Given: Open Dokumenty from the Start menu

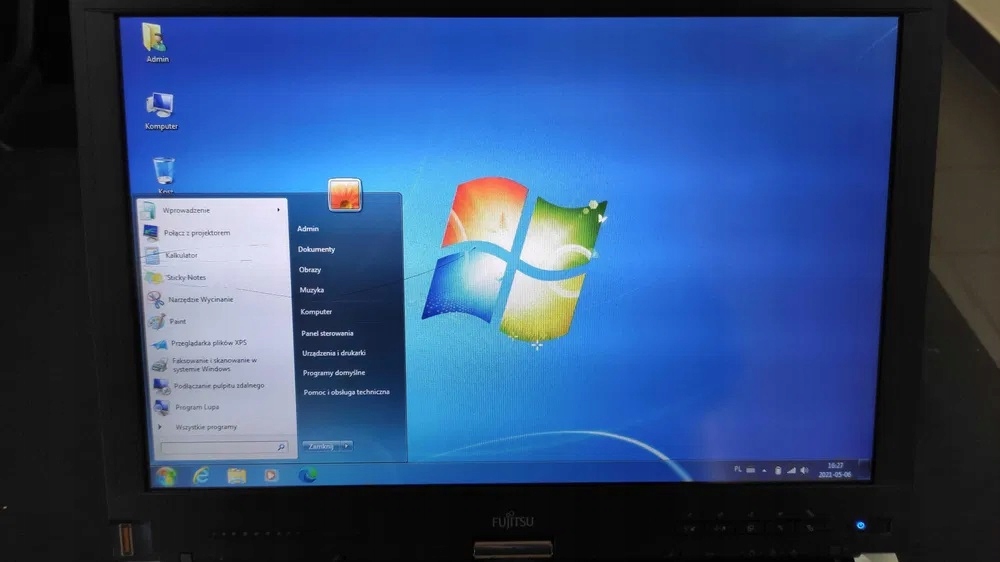Looking at the screenshot, I should [x=316, y=249].
